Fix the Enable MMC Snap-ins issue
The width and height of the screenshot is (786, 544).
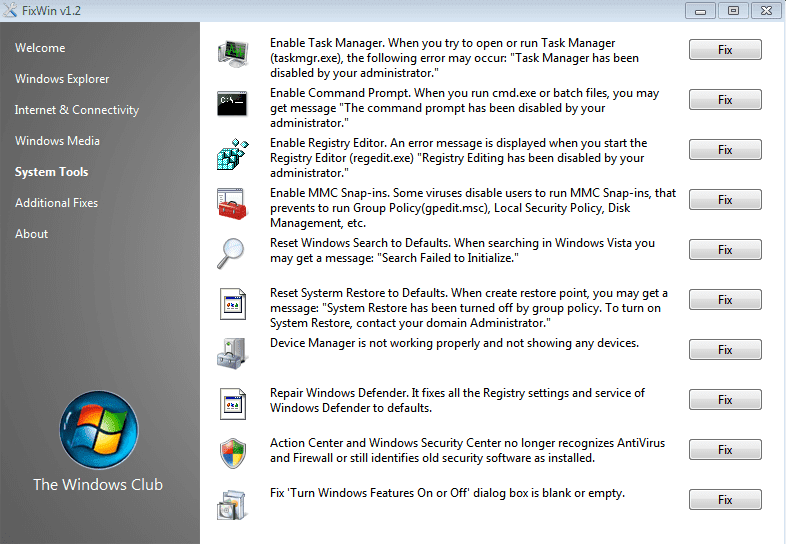[725, 200]
